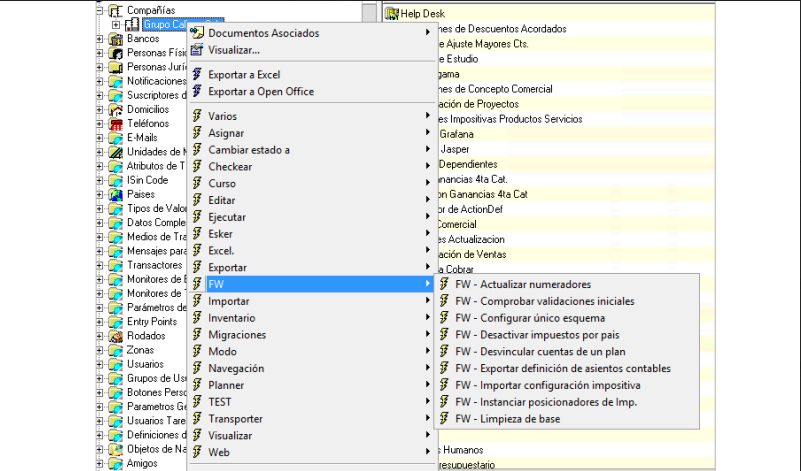Click the tree panel scrollbar up button
The height and width of the screenshot is (471, 801).
[369, 11]
